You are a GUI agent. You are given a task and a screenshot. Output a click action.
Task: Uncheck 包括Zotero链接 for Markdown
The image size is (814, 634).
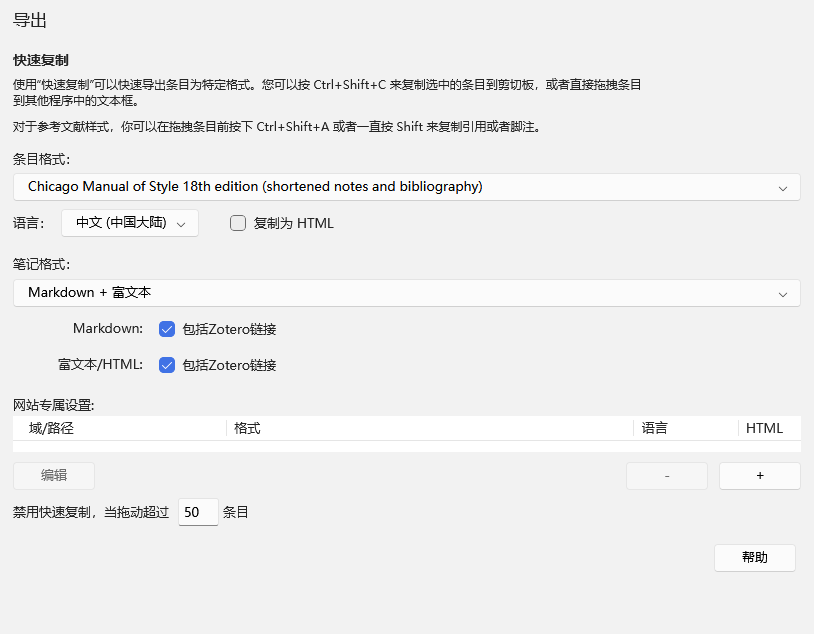(x=166, y=328)
